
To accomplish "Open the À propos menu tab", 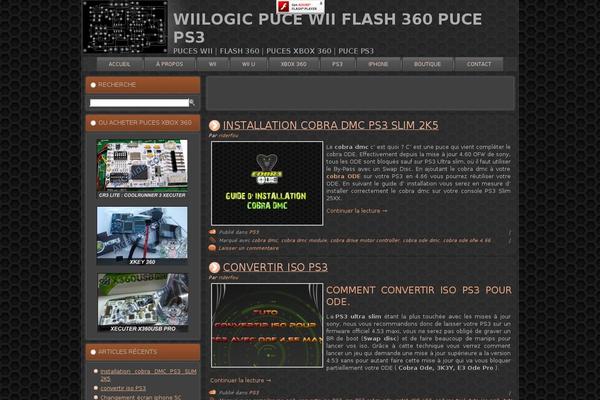I will tap(170, 64).
